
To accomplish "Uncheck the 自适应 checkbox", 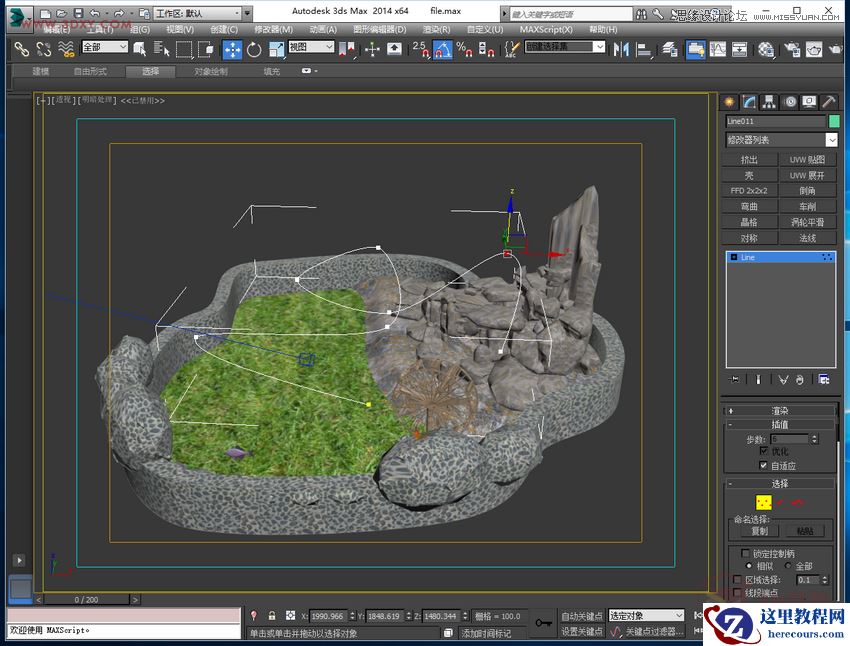I will tap(762, 466).
